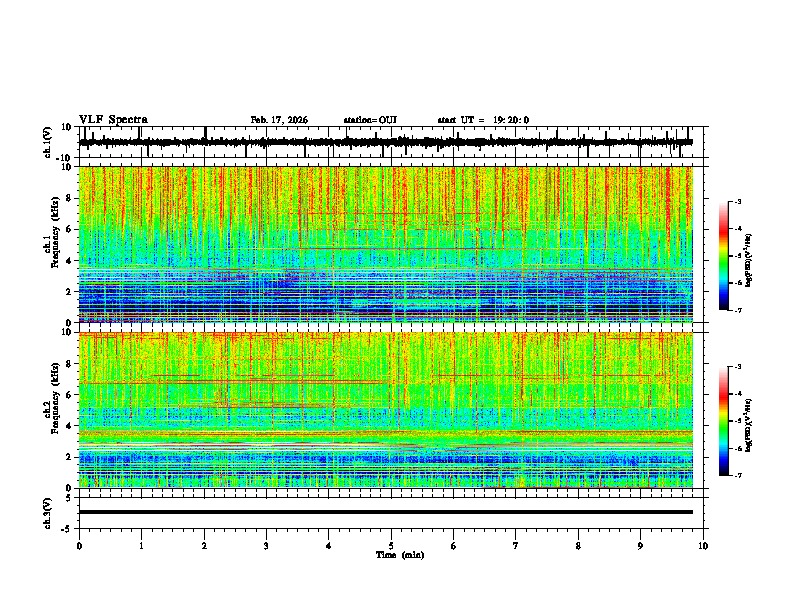Viewport: 792px width, 612px height.
Task: Click the ch.1 spectrogram color scale bar
Action: coord(724,256)
